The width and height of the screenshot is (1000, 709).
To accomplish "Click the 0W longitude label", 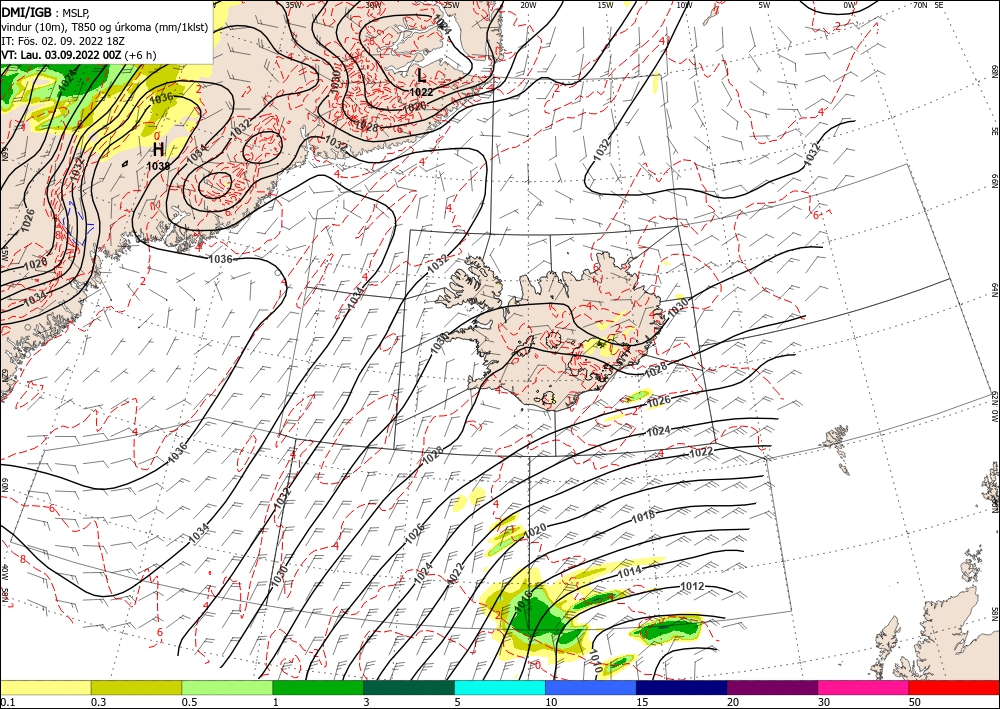I will (849, 5).
